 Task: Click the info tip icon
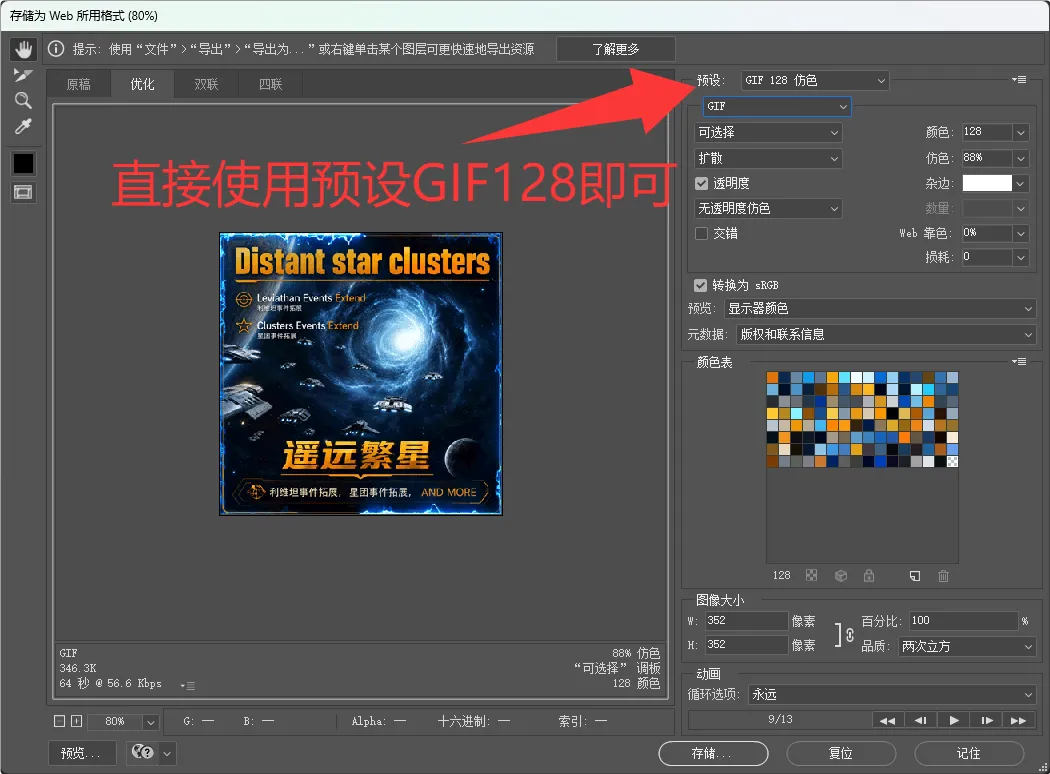click(x=56, y=49)
